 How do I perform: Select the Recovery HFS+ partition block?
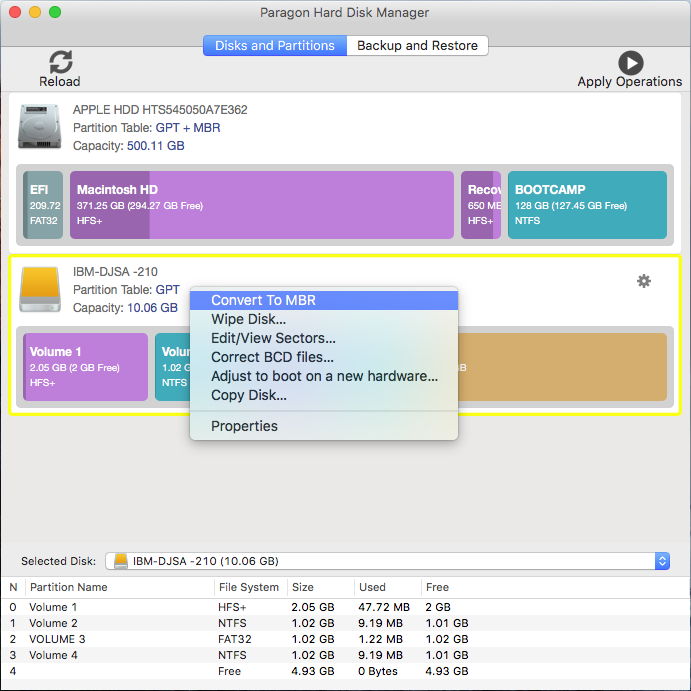tap(481, 205)
